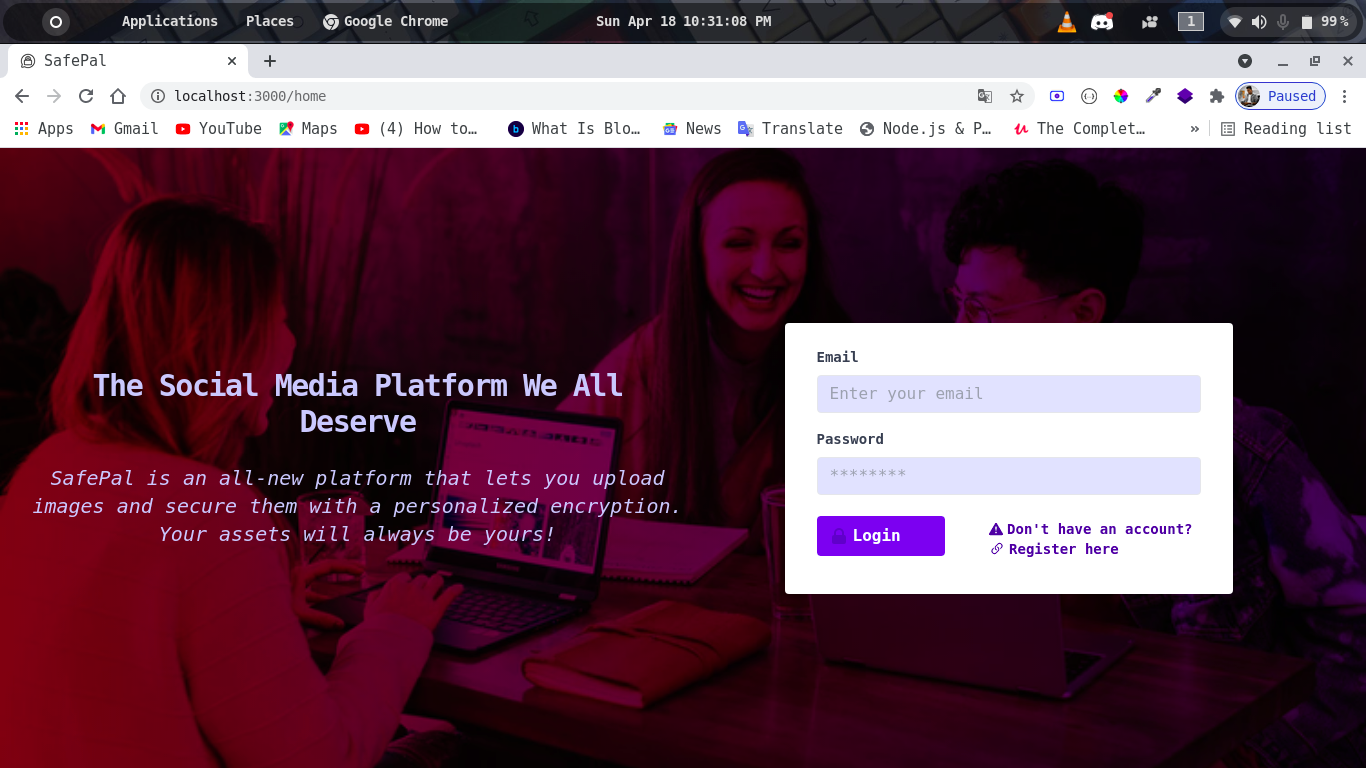Open the Apps bookmark shortcut
The image size is (1366, 768).
[44, 128]
